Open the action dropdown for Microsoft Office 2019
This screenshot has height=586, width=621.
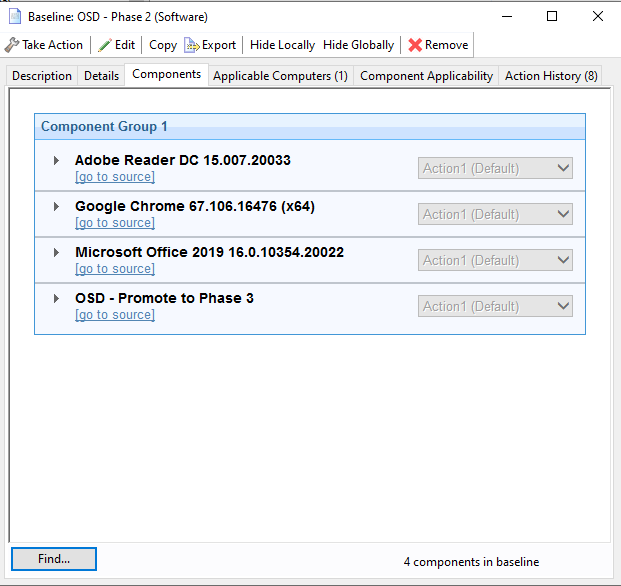pyautogui.click(x=495, y=260)
